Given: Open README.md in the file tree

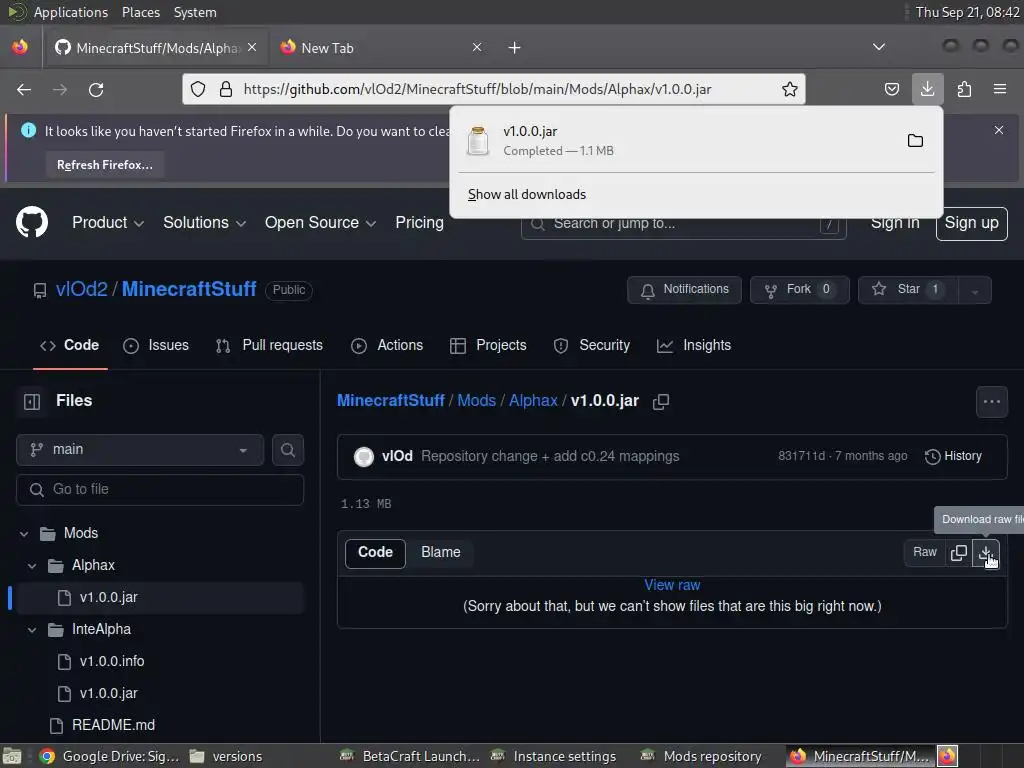Looking at the screenshot, I should pos(114,726).
